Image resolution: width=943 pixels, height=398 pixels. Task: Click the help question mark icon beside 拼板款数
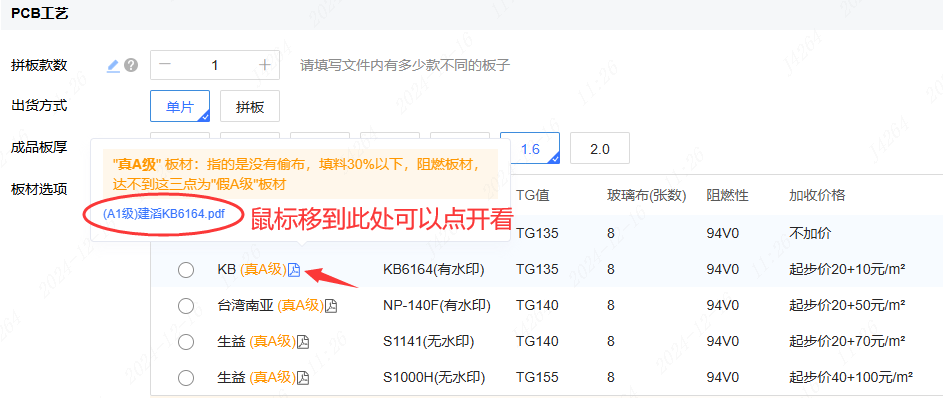tap(131, 66)
